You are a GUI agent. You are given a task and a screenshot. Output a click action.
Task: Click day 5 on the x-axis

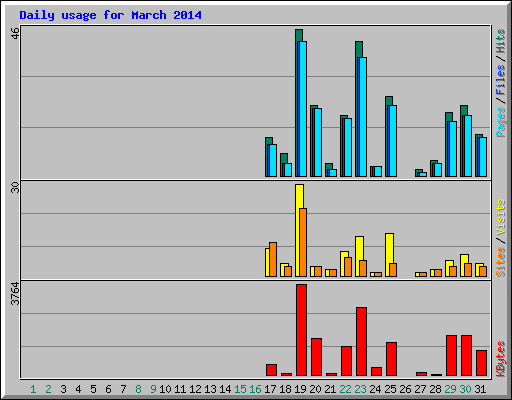coord(93,389)
